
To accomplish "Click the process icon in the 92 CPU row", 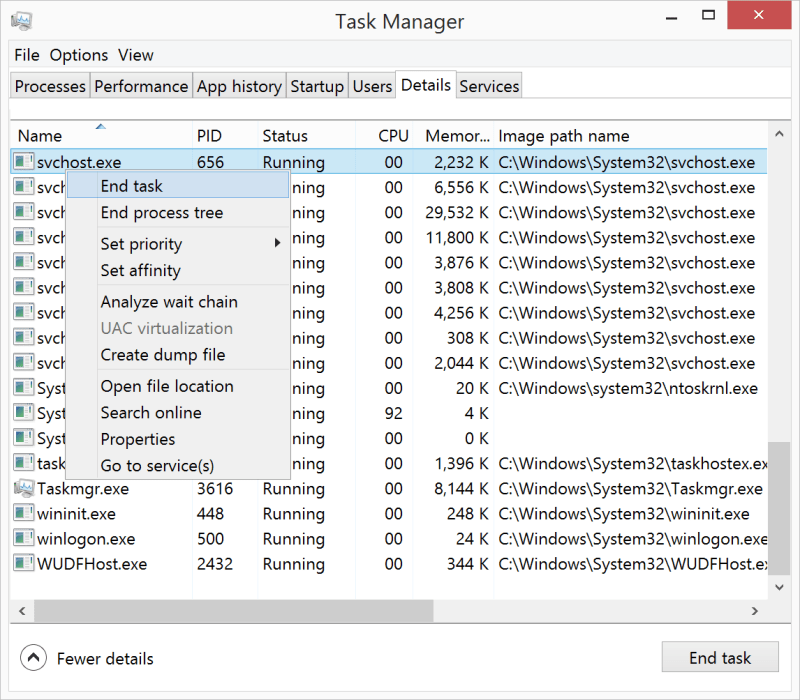I will click(23, 413).
